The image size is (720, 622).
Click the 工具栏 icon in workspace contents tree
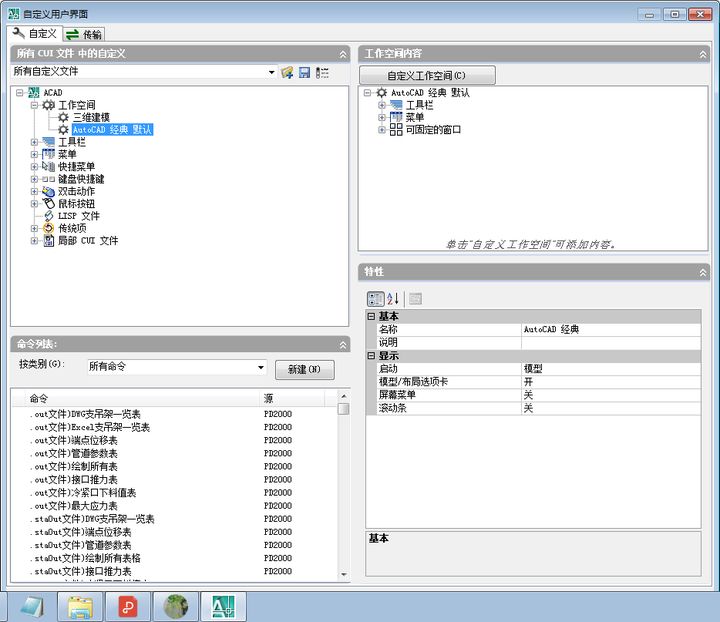pyautogui.click(x=396, y=105)
